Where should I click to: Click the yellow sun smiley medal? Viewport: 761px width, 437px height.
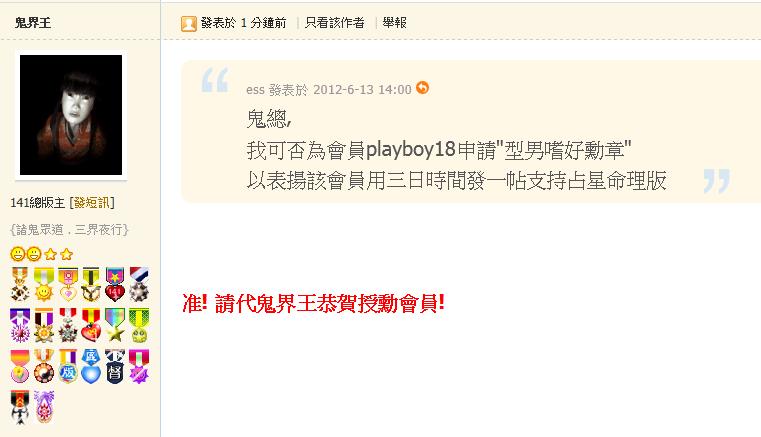tap(44, 284)
